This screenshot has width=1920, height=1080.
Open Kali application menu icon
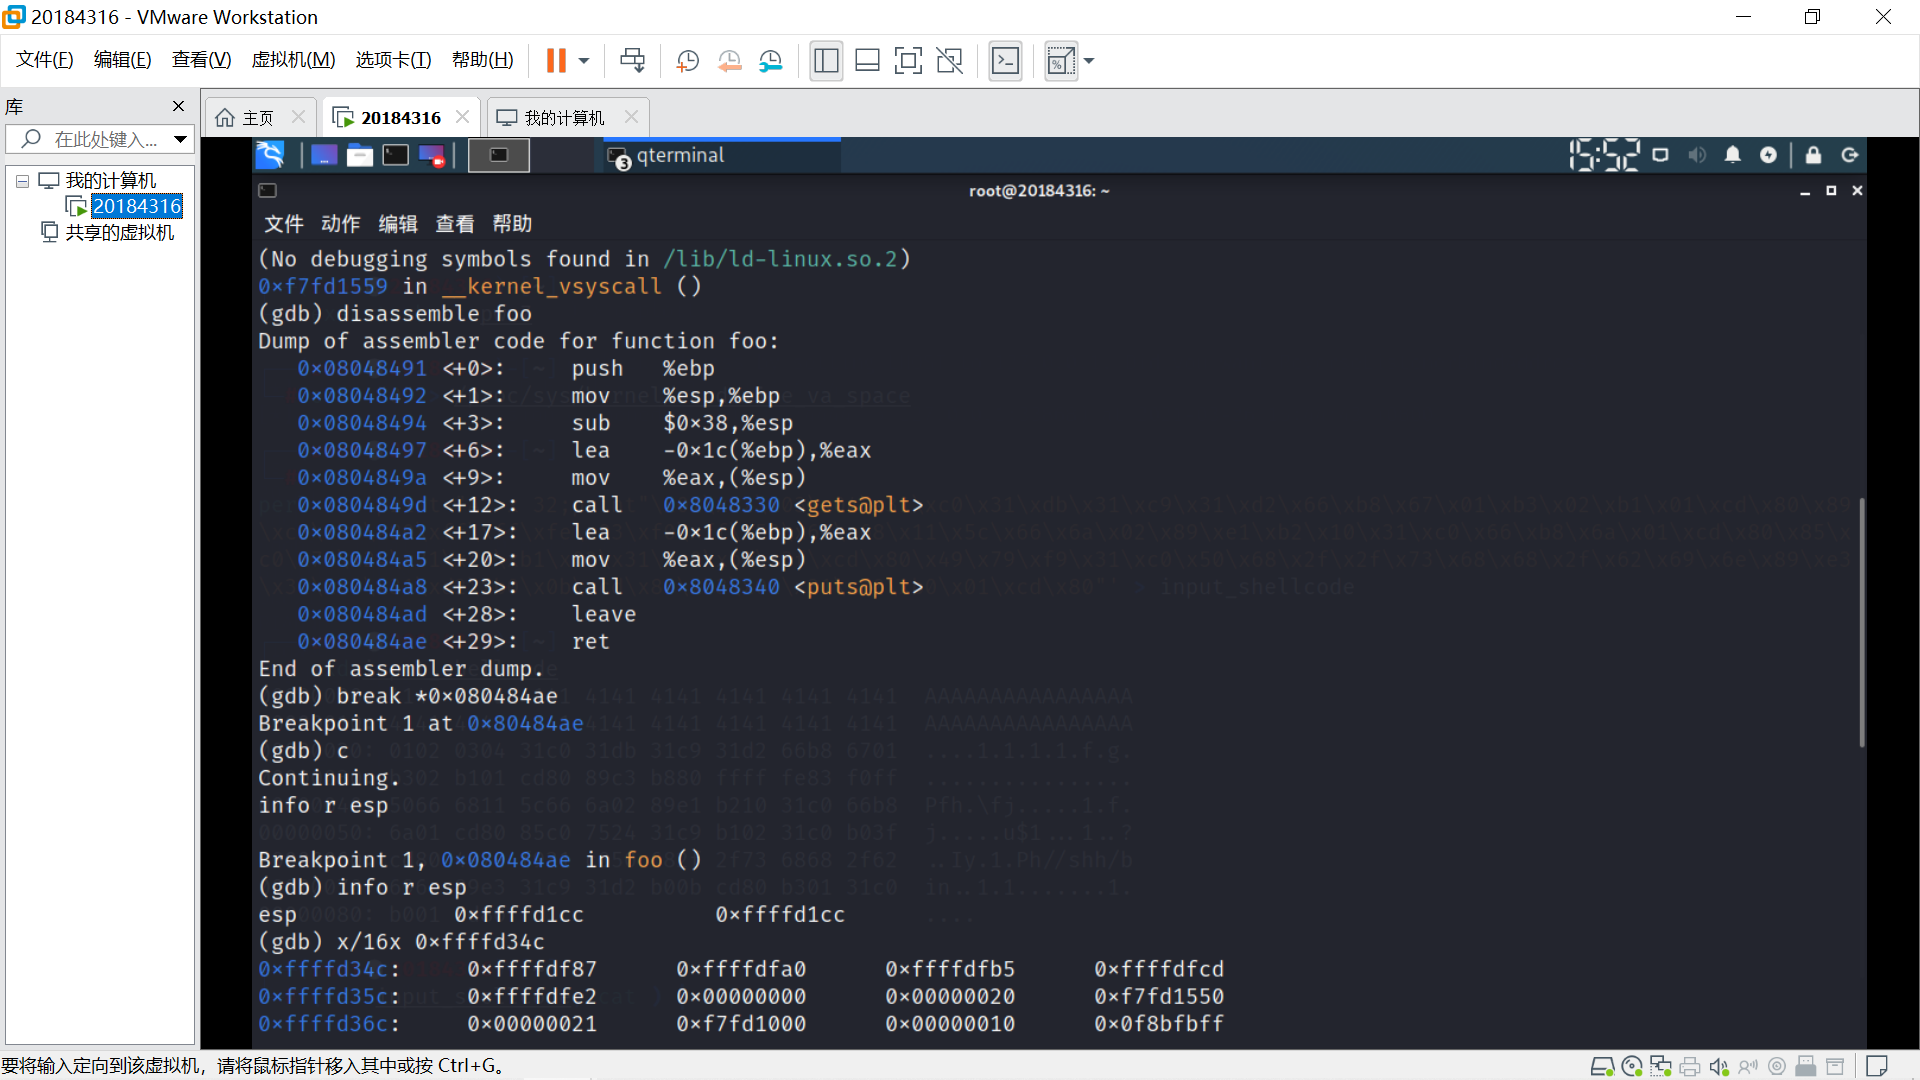[x=270, y=155]
